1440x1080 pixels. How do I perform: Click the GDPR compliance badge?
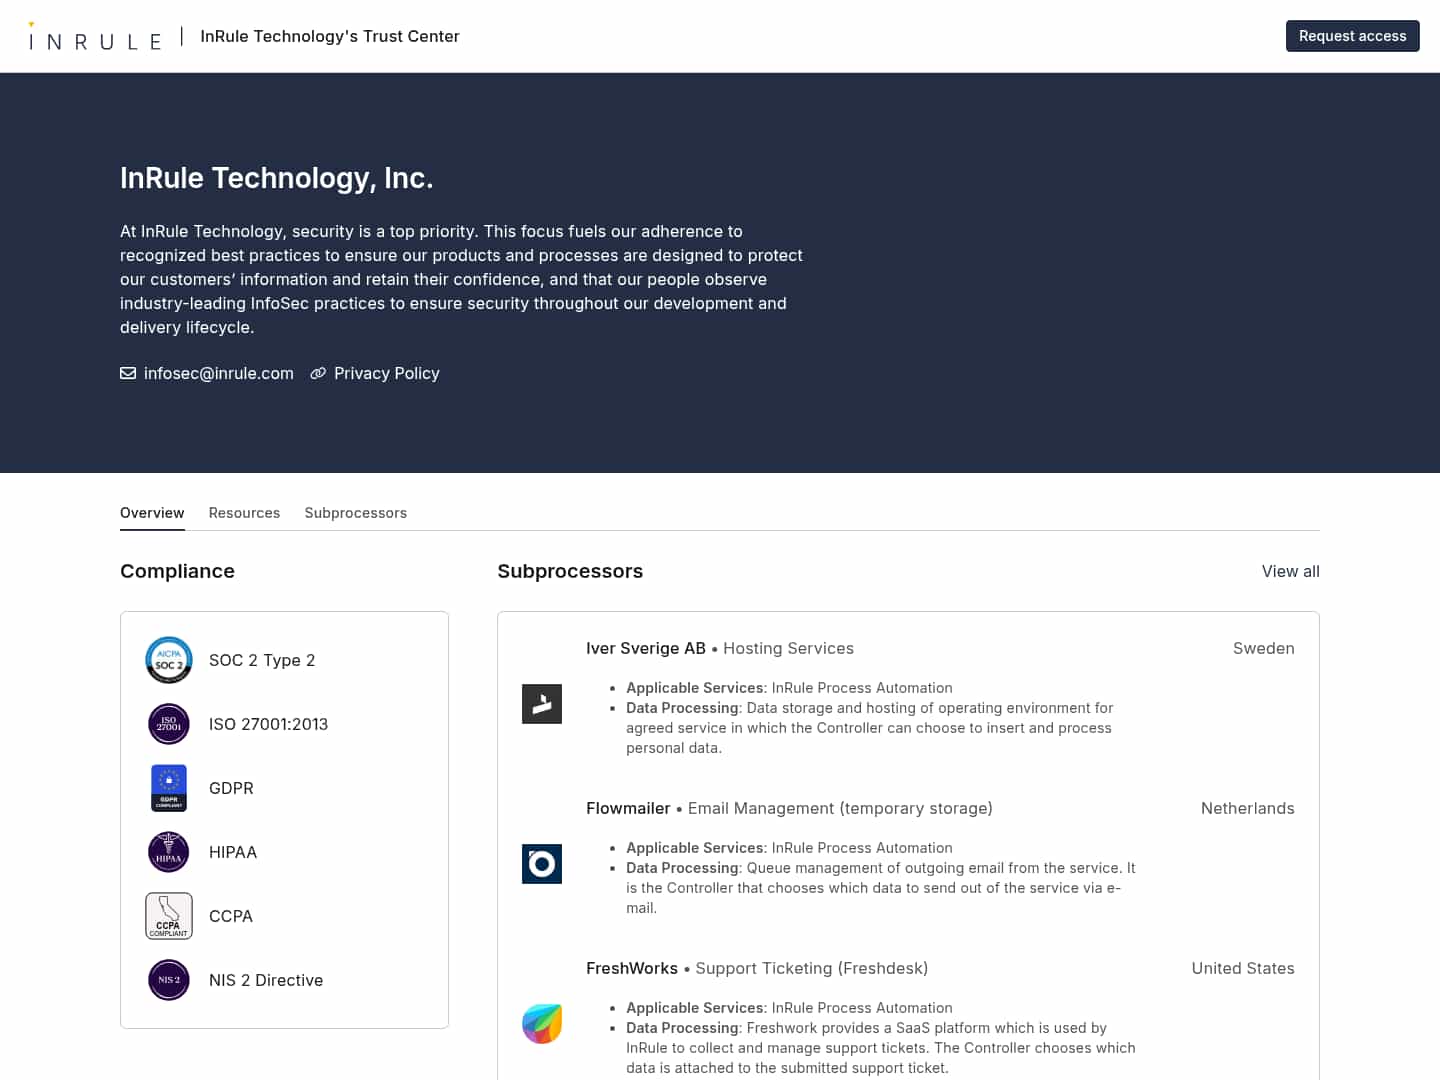point(168,788)
